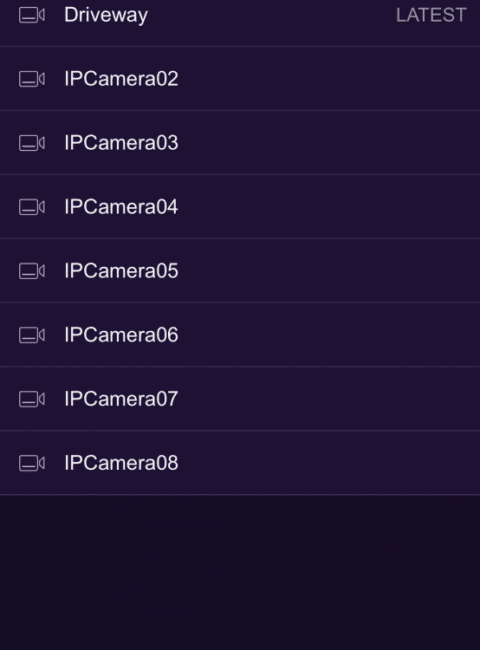The image size is (480, 650).
Task: Select the IPCamera07 text label
Action: pyautogui.click(x=121, y=399)
